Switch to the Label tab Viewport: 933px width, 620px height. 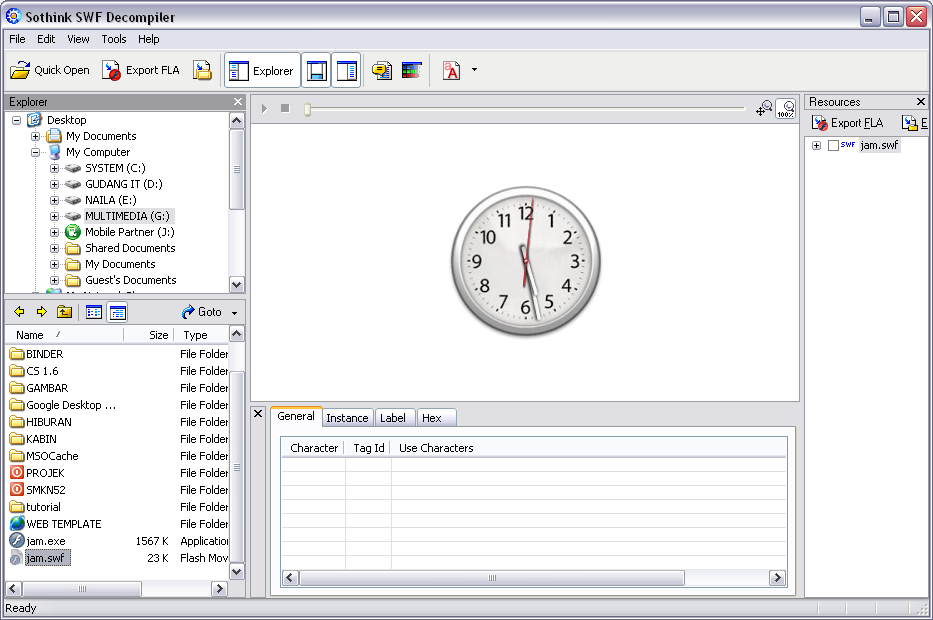393,418
